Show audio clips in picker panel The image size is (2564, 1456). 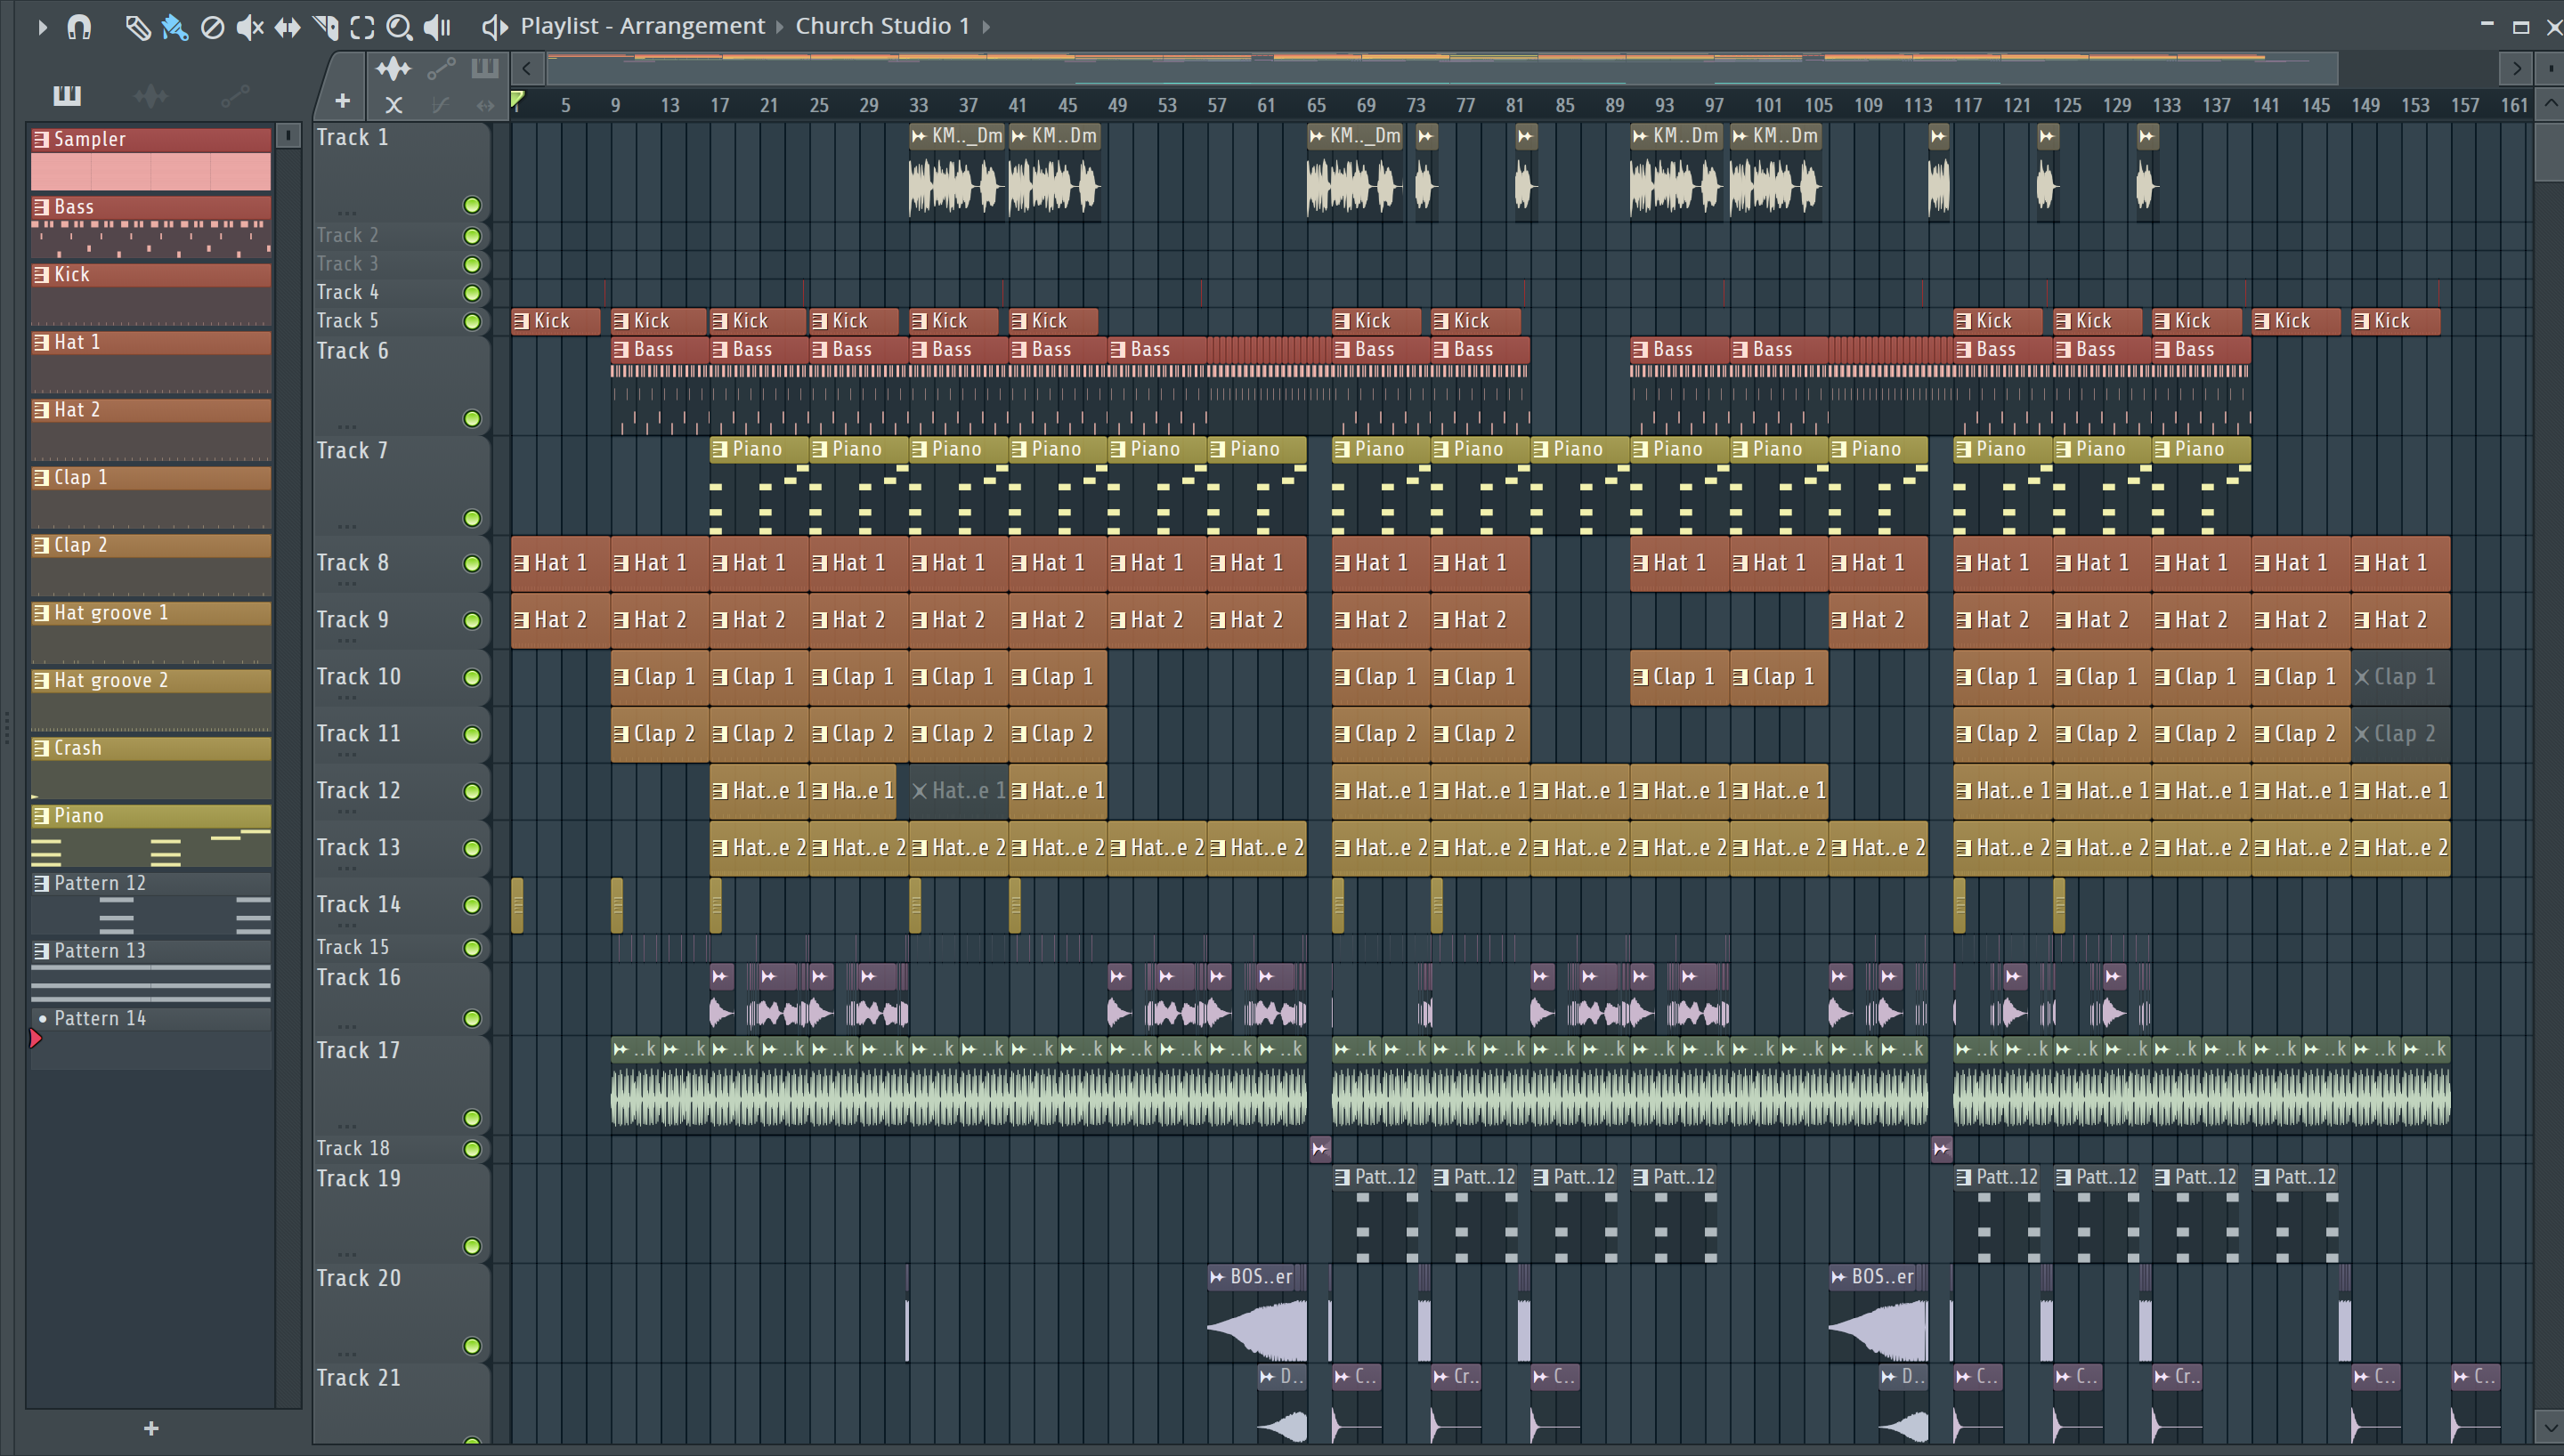coord(151,96)
